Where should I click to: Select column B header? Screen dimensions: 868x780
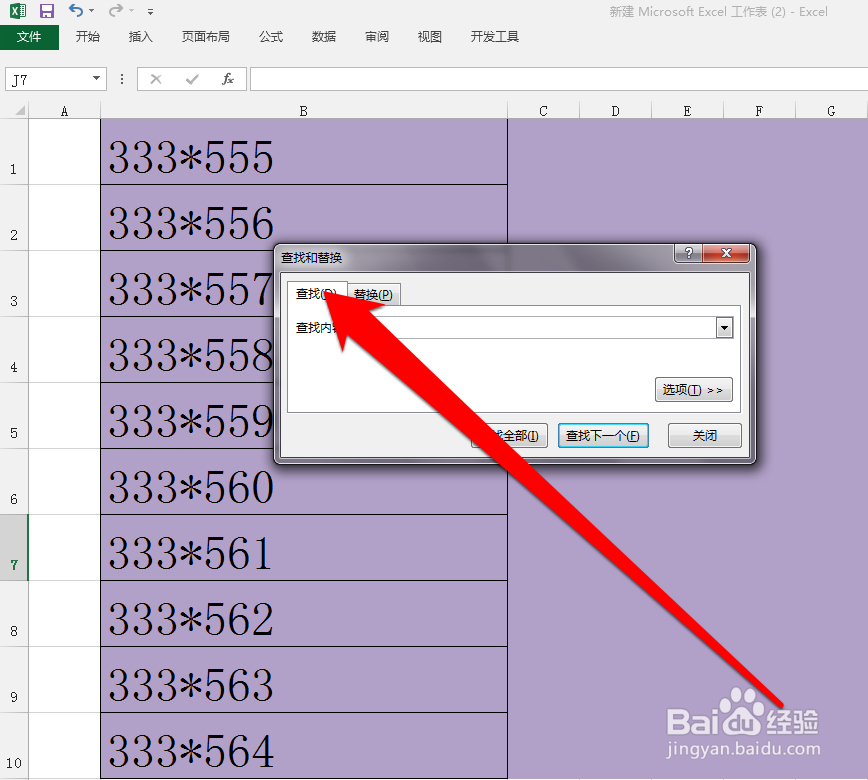303,111
